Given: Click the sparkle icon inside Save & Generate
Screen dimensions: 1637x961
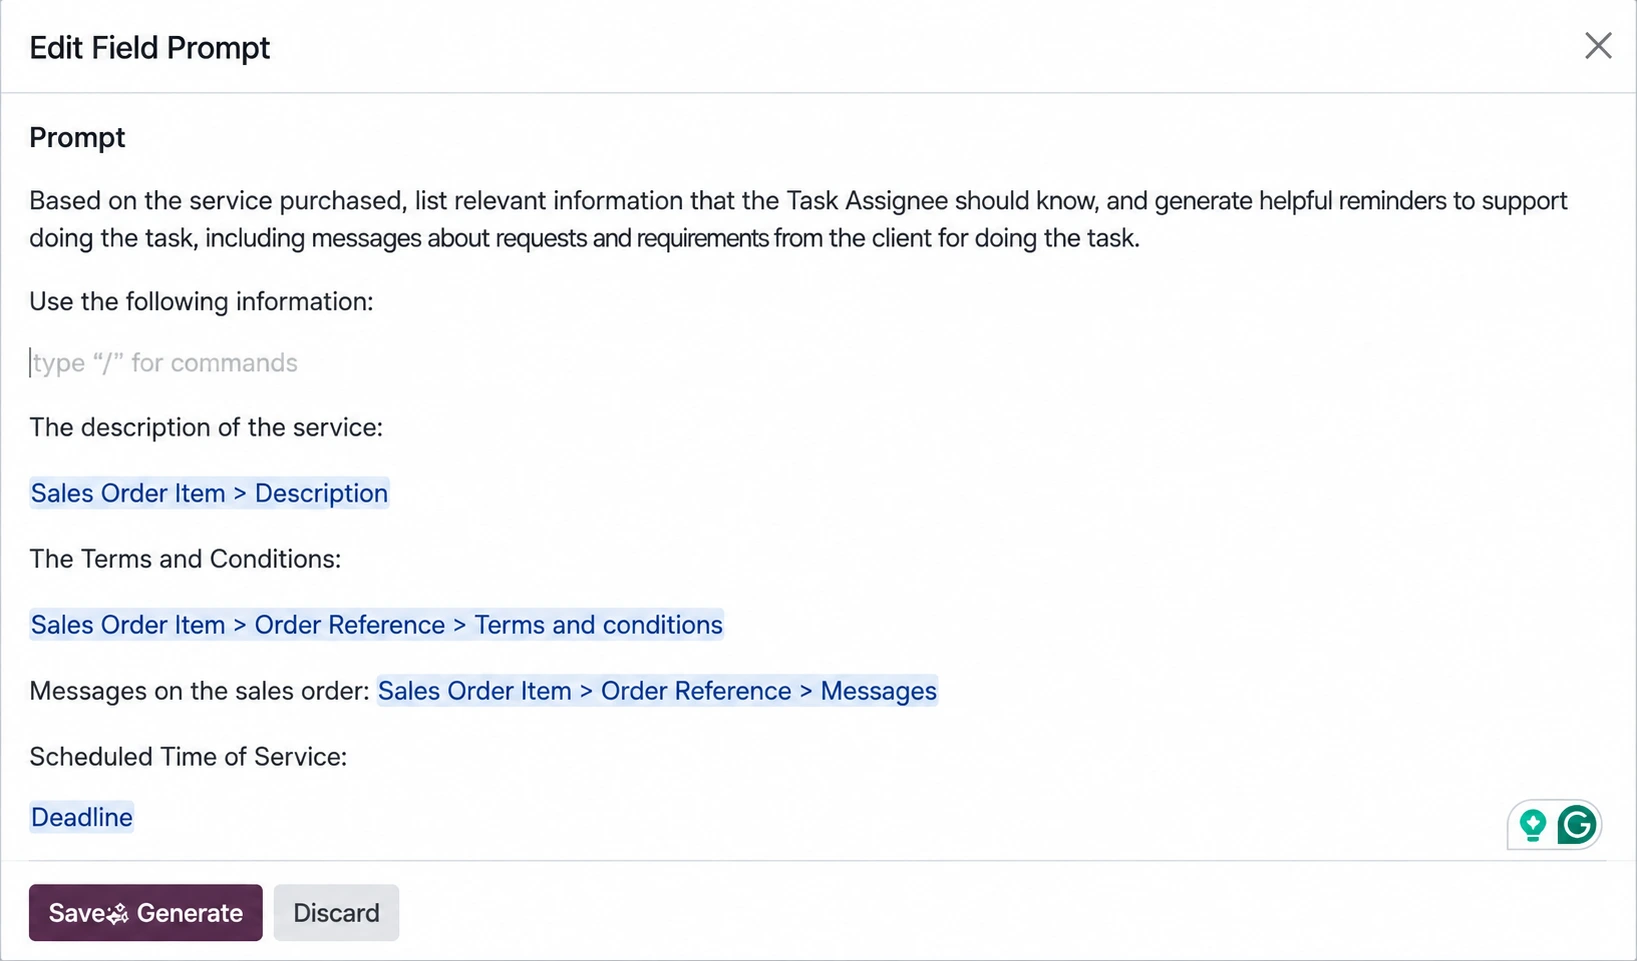Looking at the screenshot, I should tap(117, 913).
